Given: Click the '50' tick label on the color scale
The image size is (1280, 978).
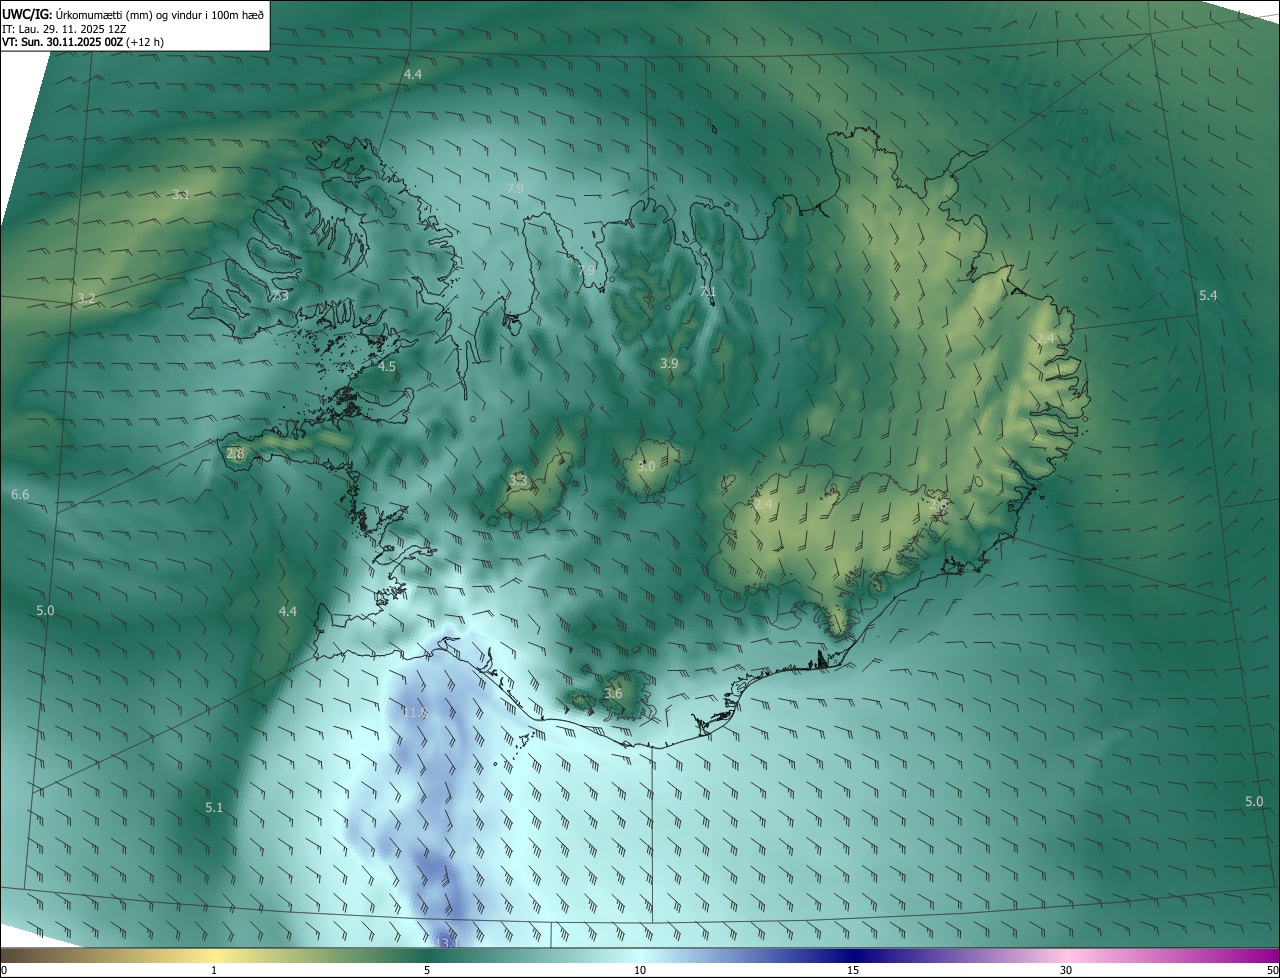Looking at the screenshot, I should (1272, 971).
